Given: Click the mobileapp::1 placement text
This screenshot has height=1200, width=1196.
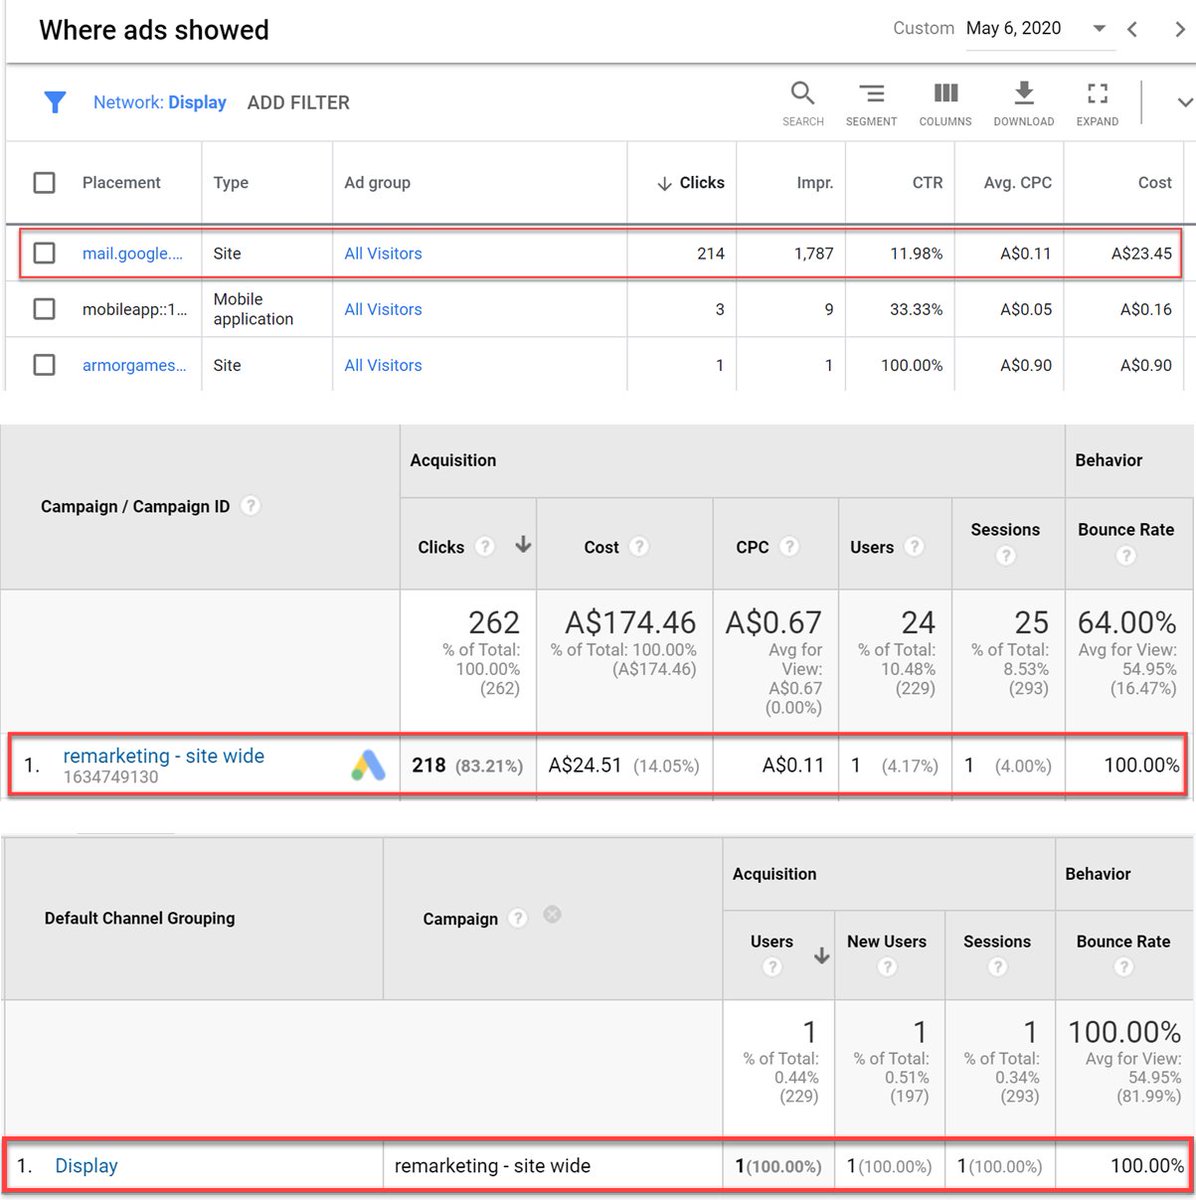Looking at the screenshot, I should pos(135,310).
